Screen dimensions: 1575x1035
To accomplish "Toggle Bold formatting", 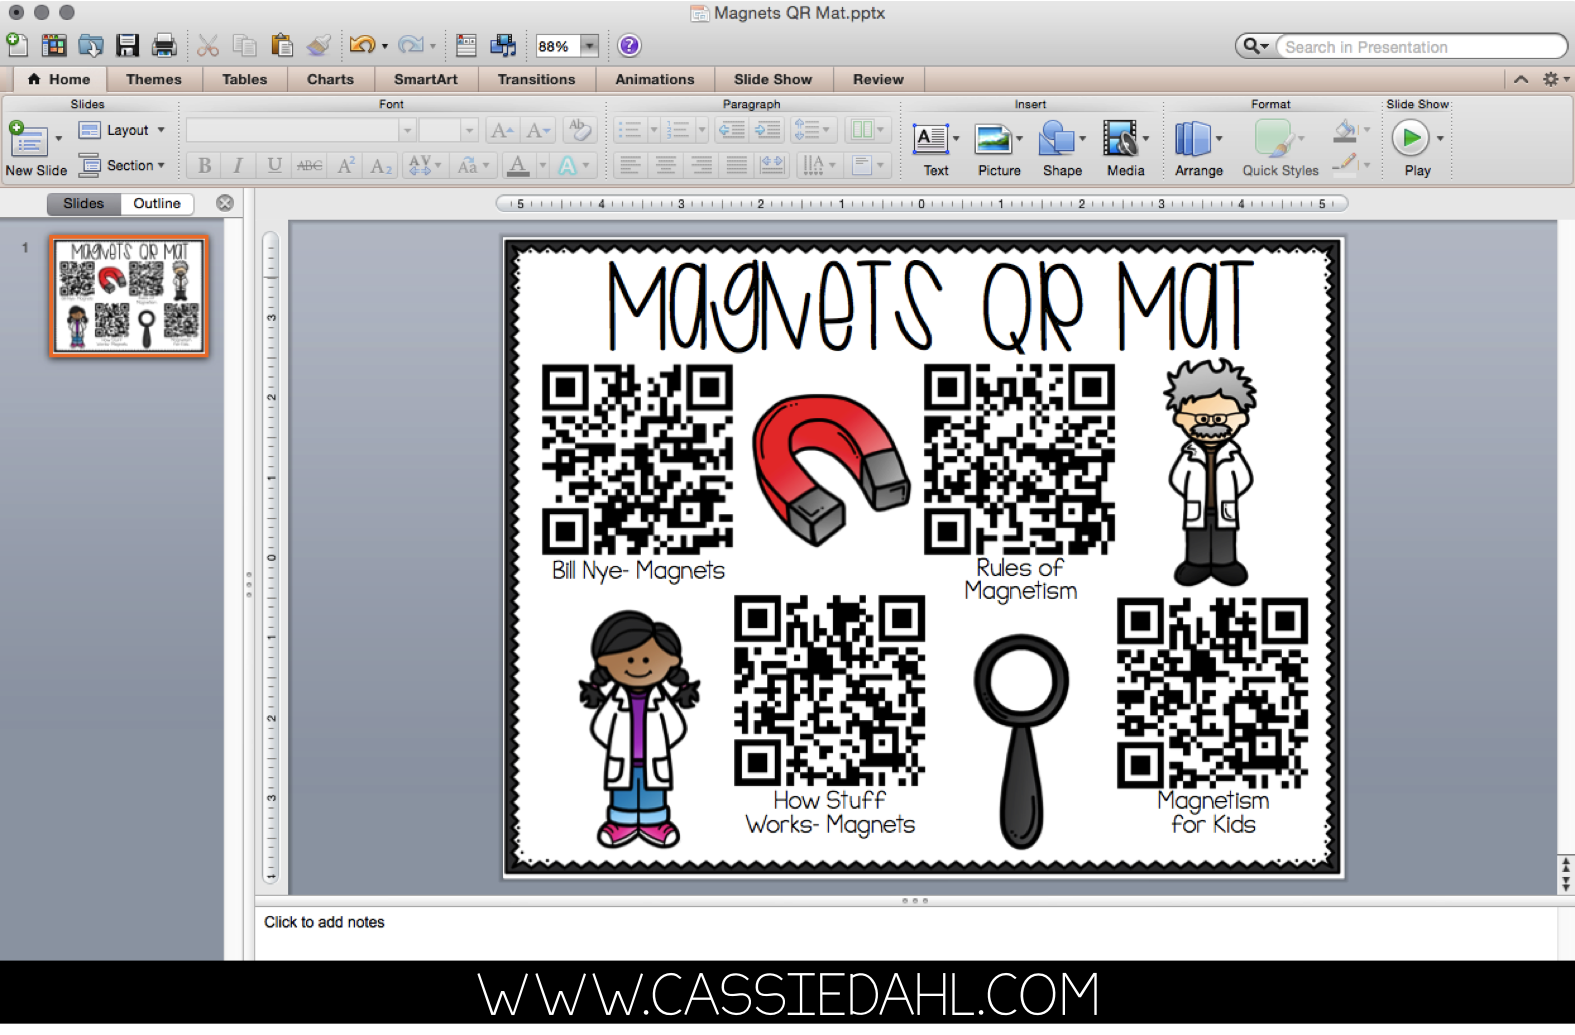I will pyautogui.click(x=205, y=165).
